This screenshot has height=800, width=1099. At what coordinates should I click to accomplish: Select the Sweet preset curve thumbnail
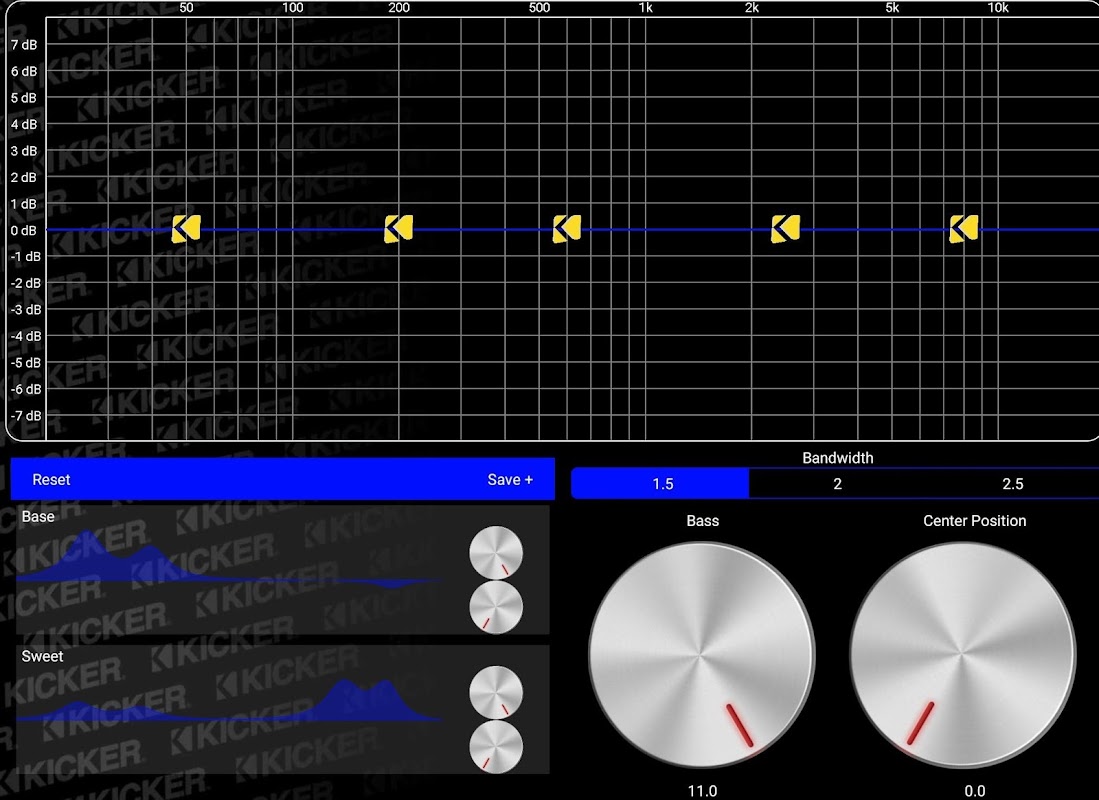[229, 701]
